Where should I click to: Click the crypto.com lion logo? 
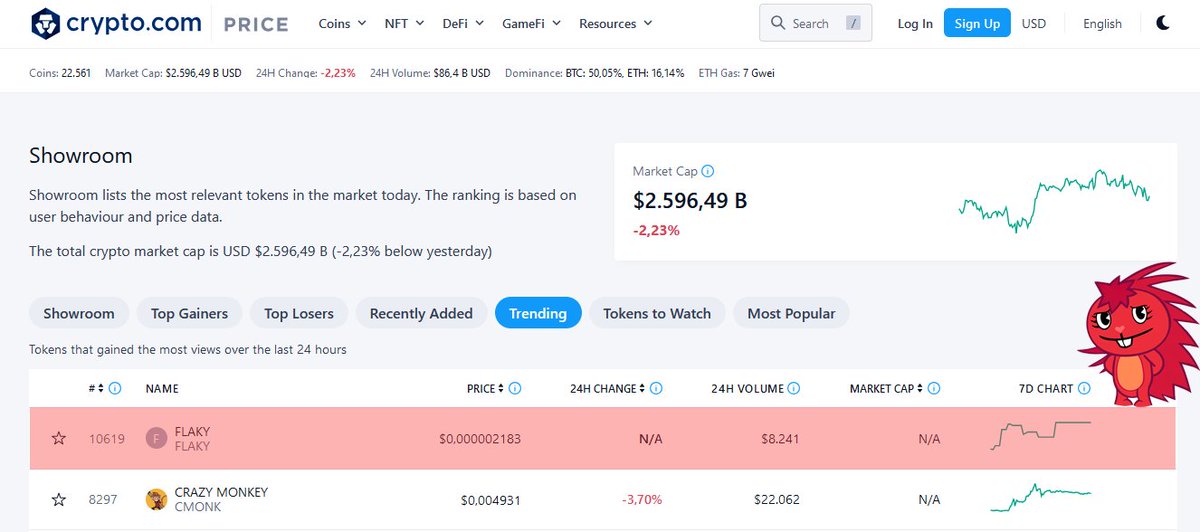click(x=46, y=23)
